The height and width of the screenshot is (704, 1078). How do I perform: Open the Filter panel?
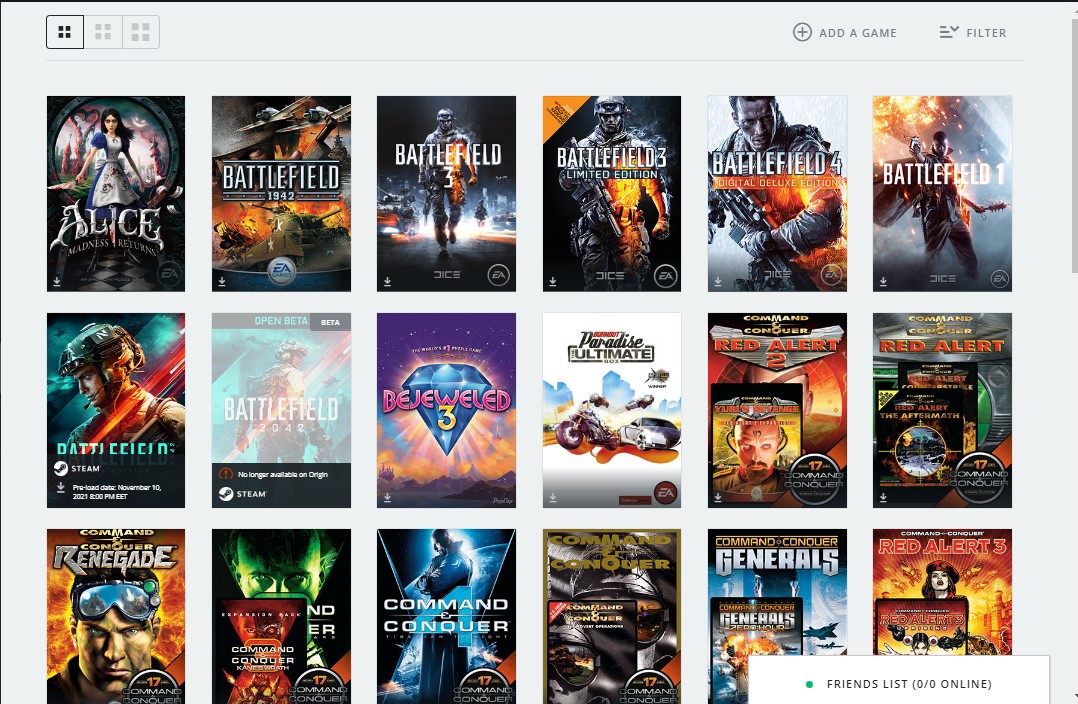(972, 32)
